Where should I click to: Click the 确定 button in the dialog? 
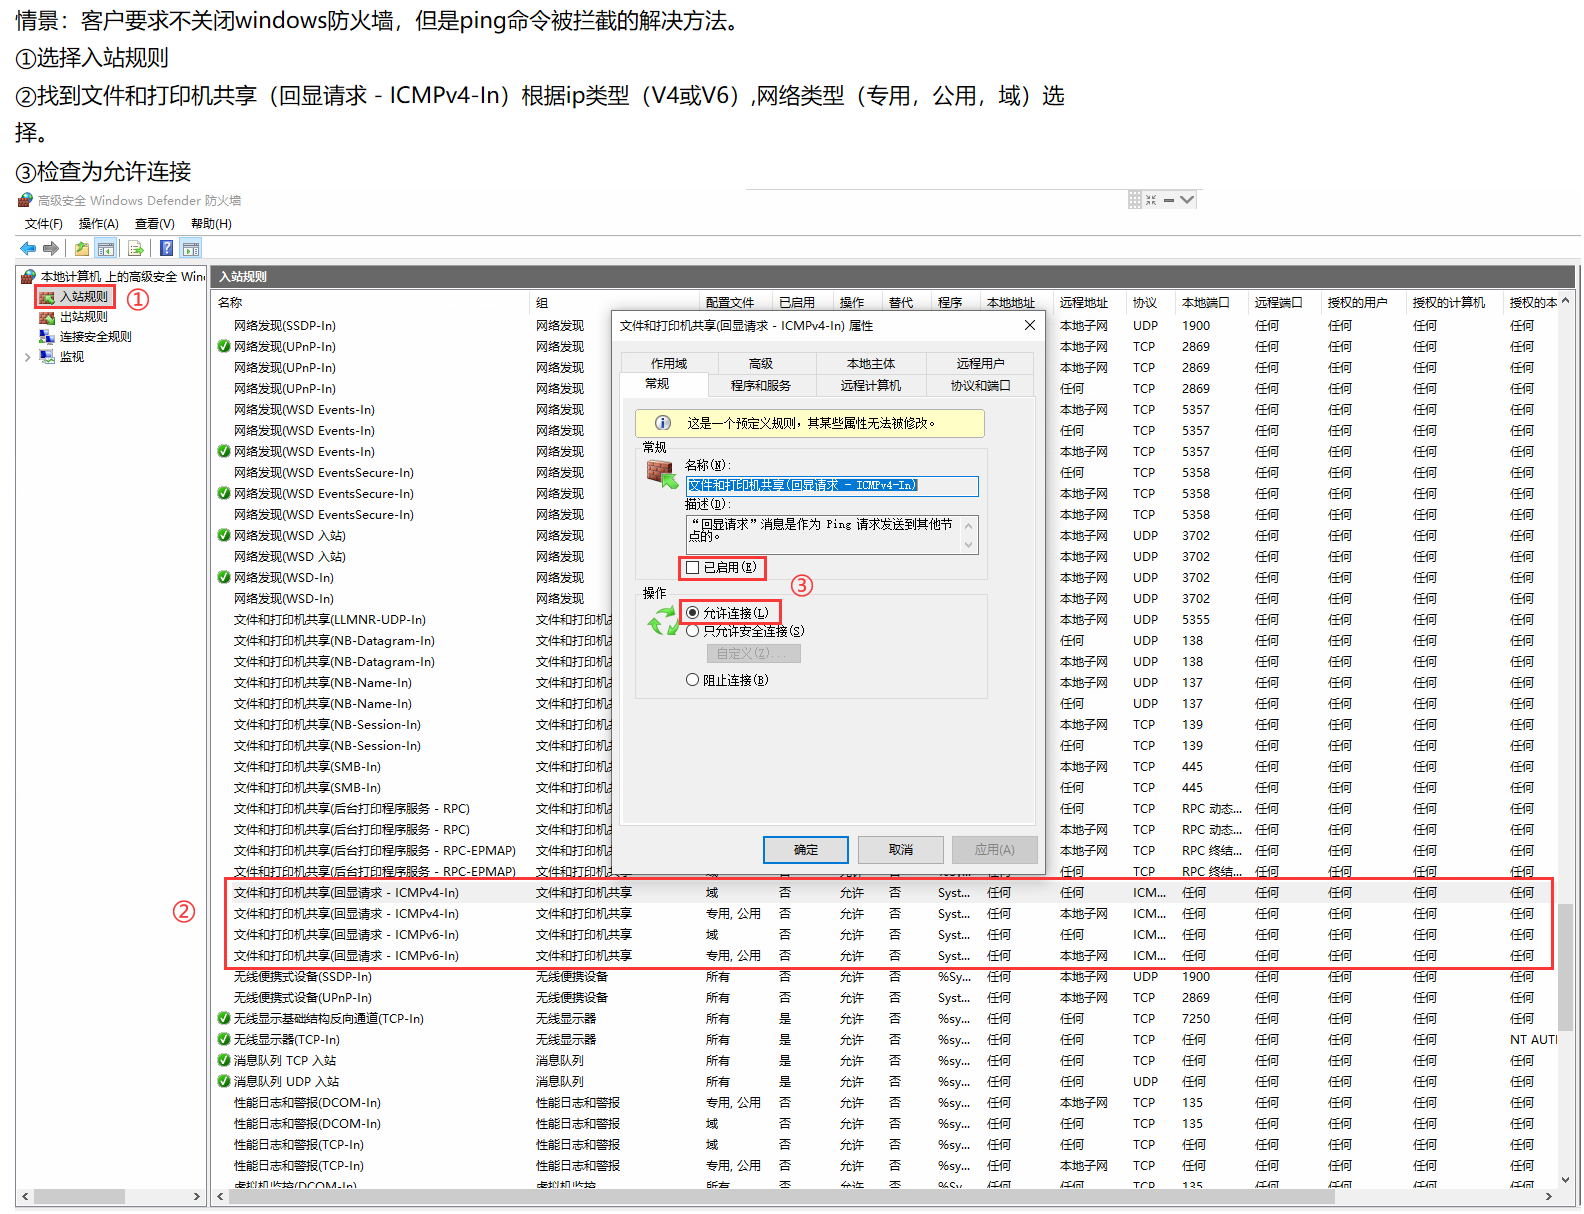pyautogui.click(x=806, y=850)
